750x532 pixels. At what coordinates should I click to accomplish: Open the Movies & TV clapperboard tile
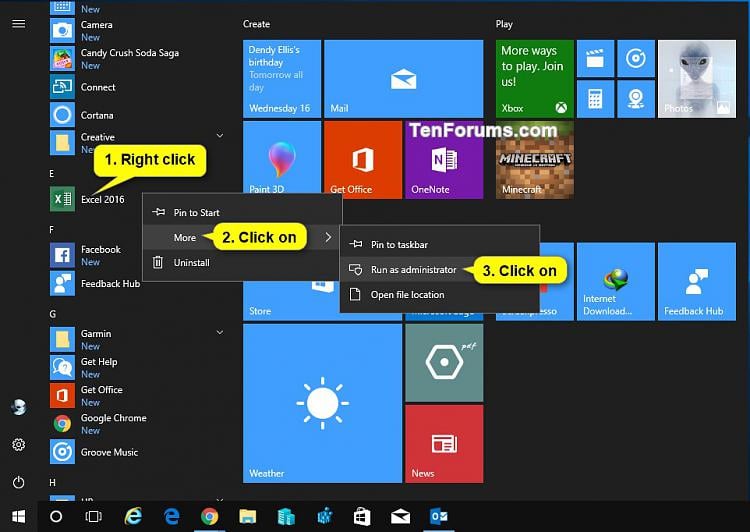[x=595, y=58]
